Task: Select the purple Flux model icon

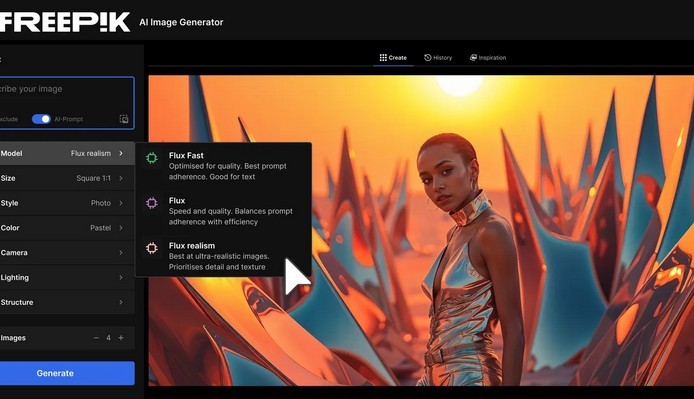Action: [152, 203]
